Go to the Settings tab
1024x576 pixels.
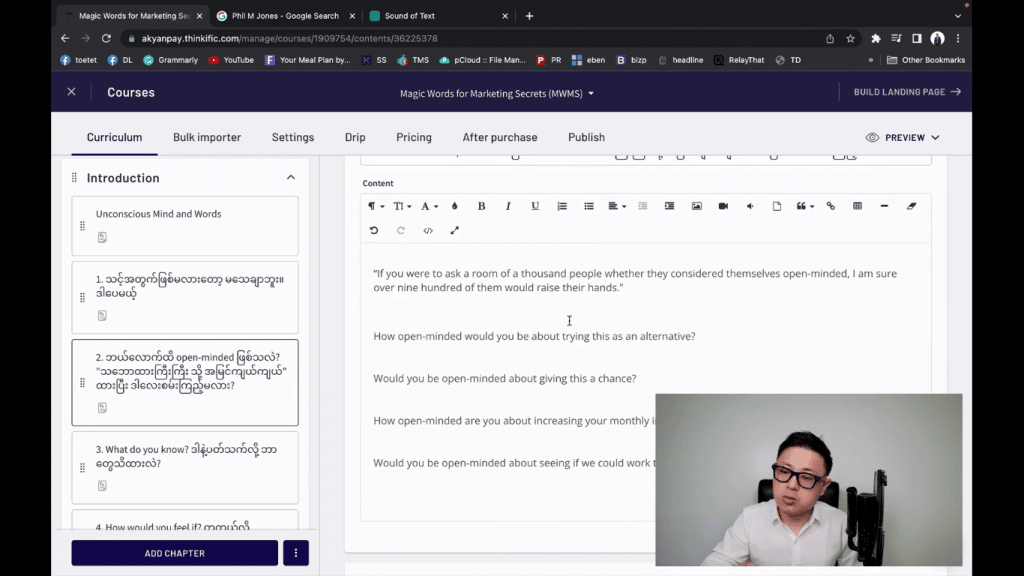[293, 137]
